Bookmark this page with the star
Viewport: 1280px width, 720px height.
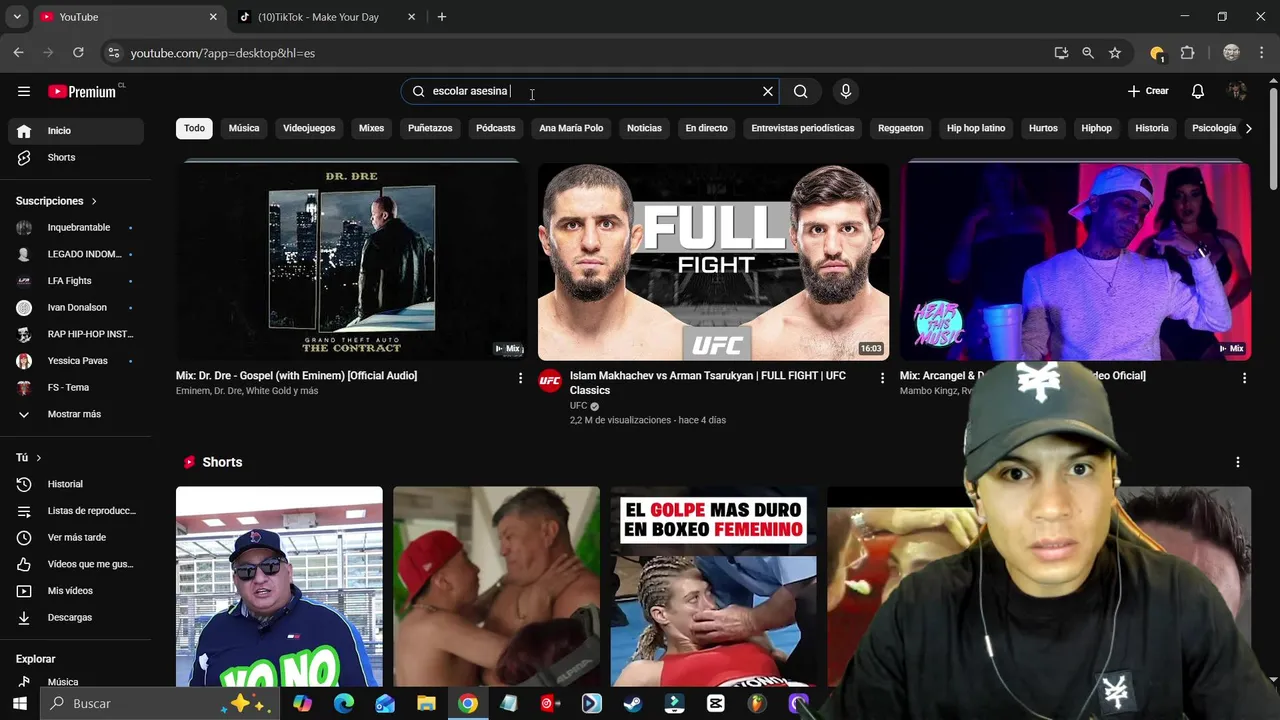pos(1115,53)
